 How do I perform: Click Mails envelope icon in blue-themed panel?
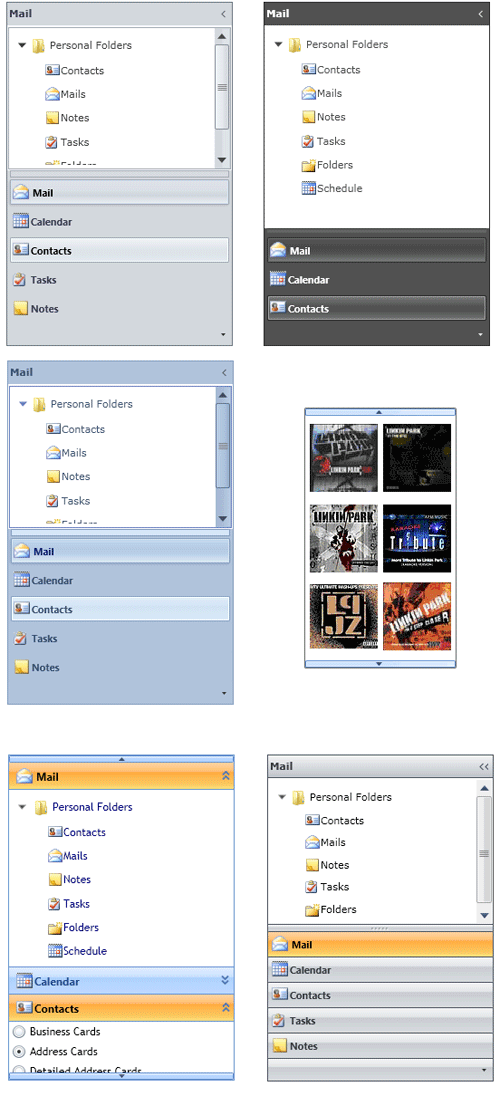coord(53,452)
